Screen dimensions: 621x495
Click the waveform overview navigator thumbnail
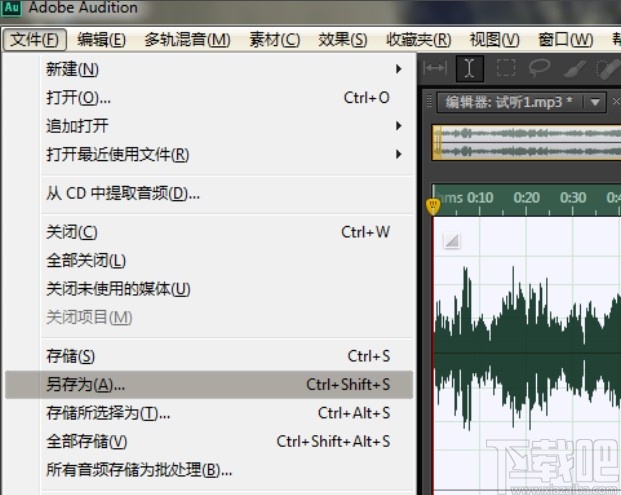coord(526,143)
